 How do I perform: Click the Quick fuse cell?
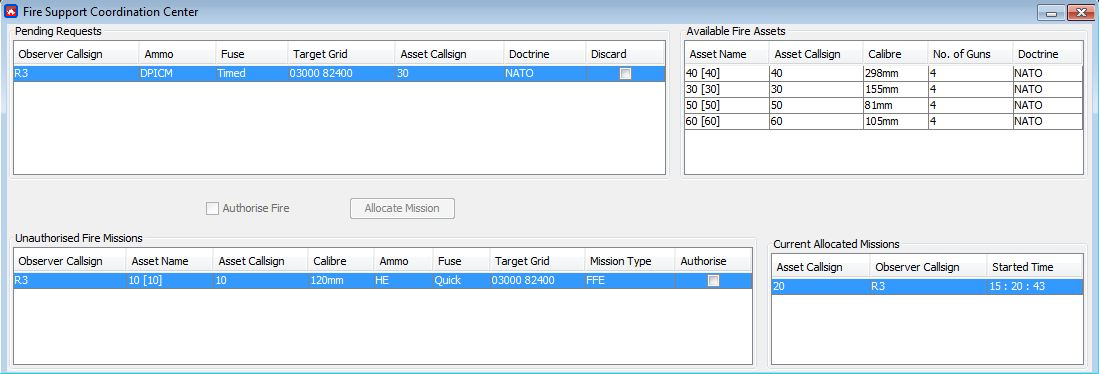coord(460,280)
